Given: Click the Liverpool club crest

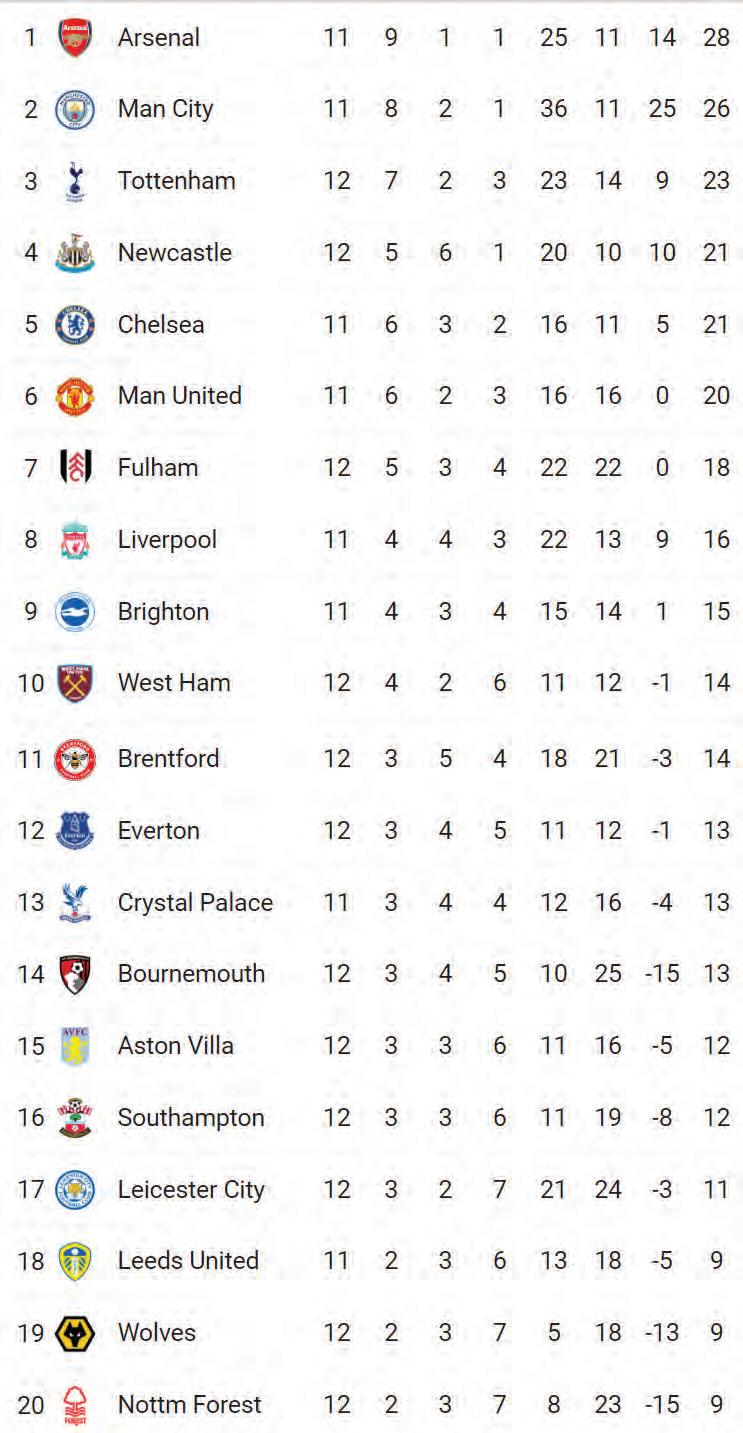Looking at the screenshot, I should point(75,540).
